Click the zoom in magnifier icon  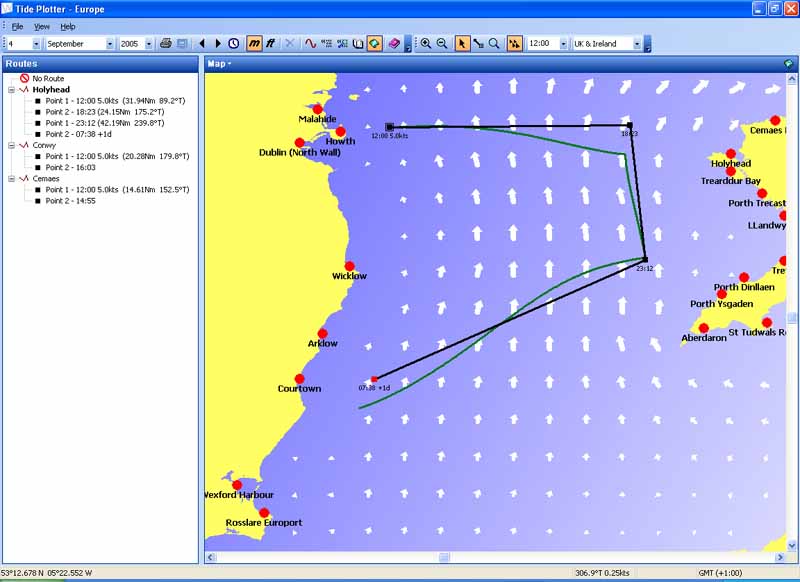click(x=426, y=44)
